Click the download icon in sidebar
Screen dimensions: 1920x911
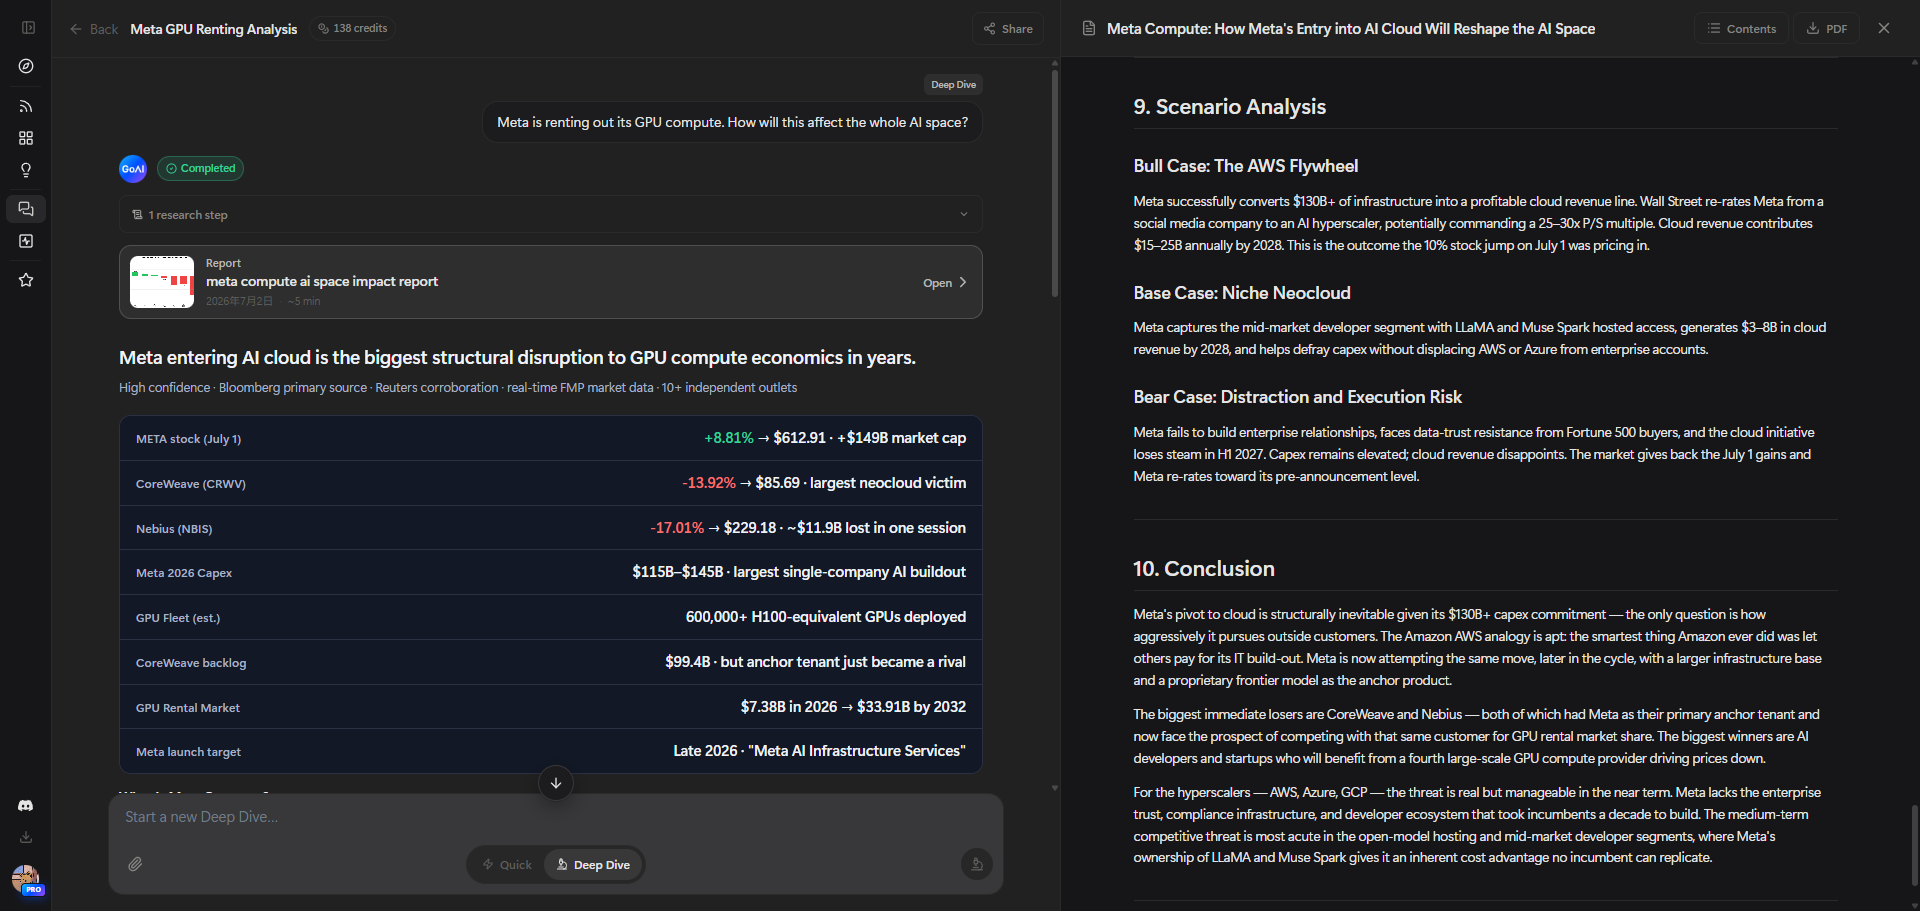click(x=26, y=837)
